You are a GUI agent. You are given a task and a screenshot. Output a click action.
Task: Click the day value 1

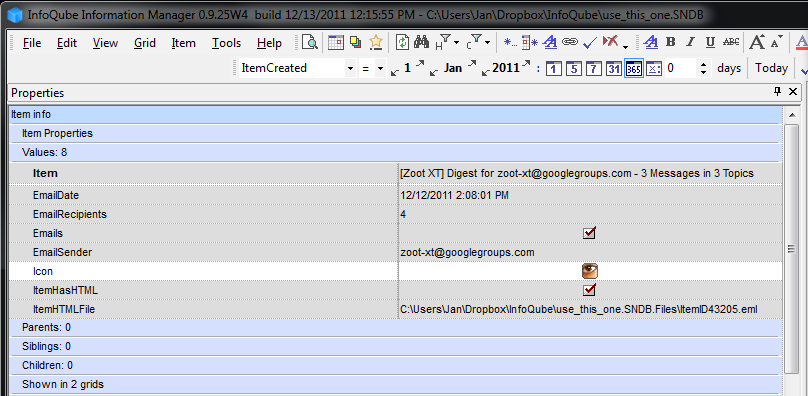tap(407, 68)
